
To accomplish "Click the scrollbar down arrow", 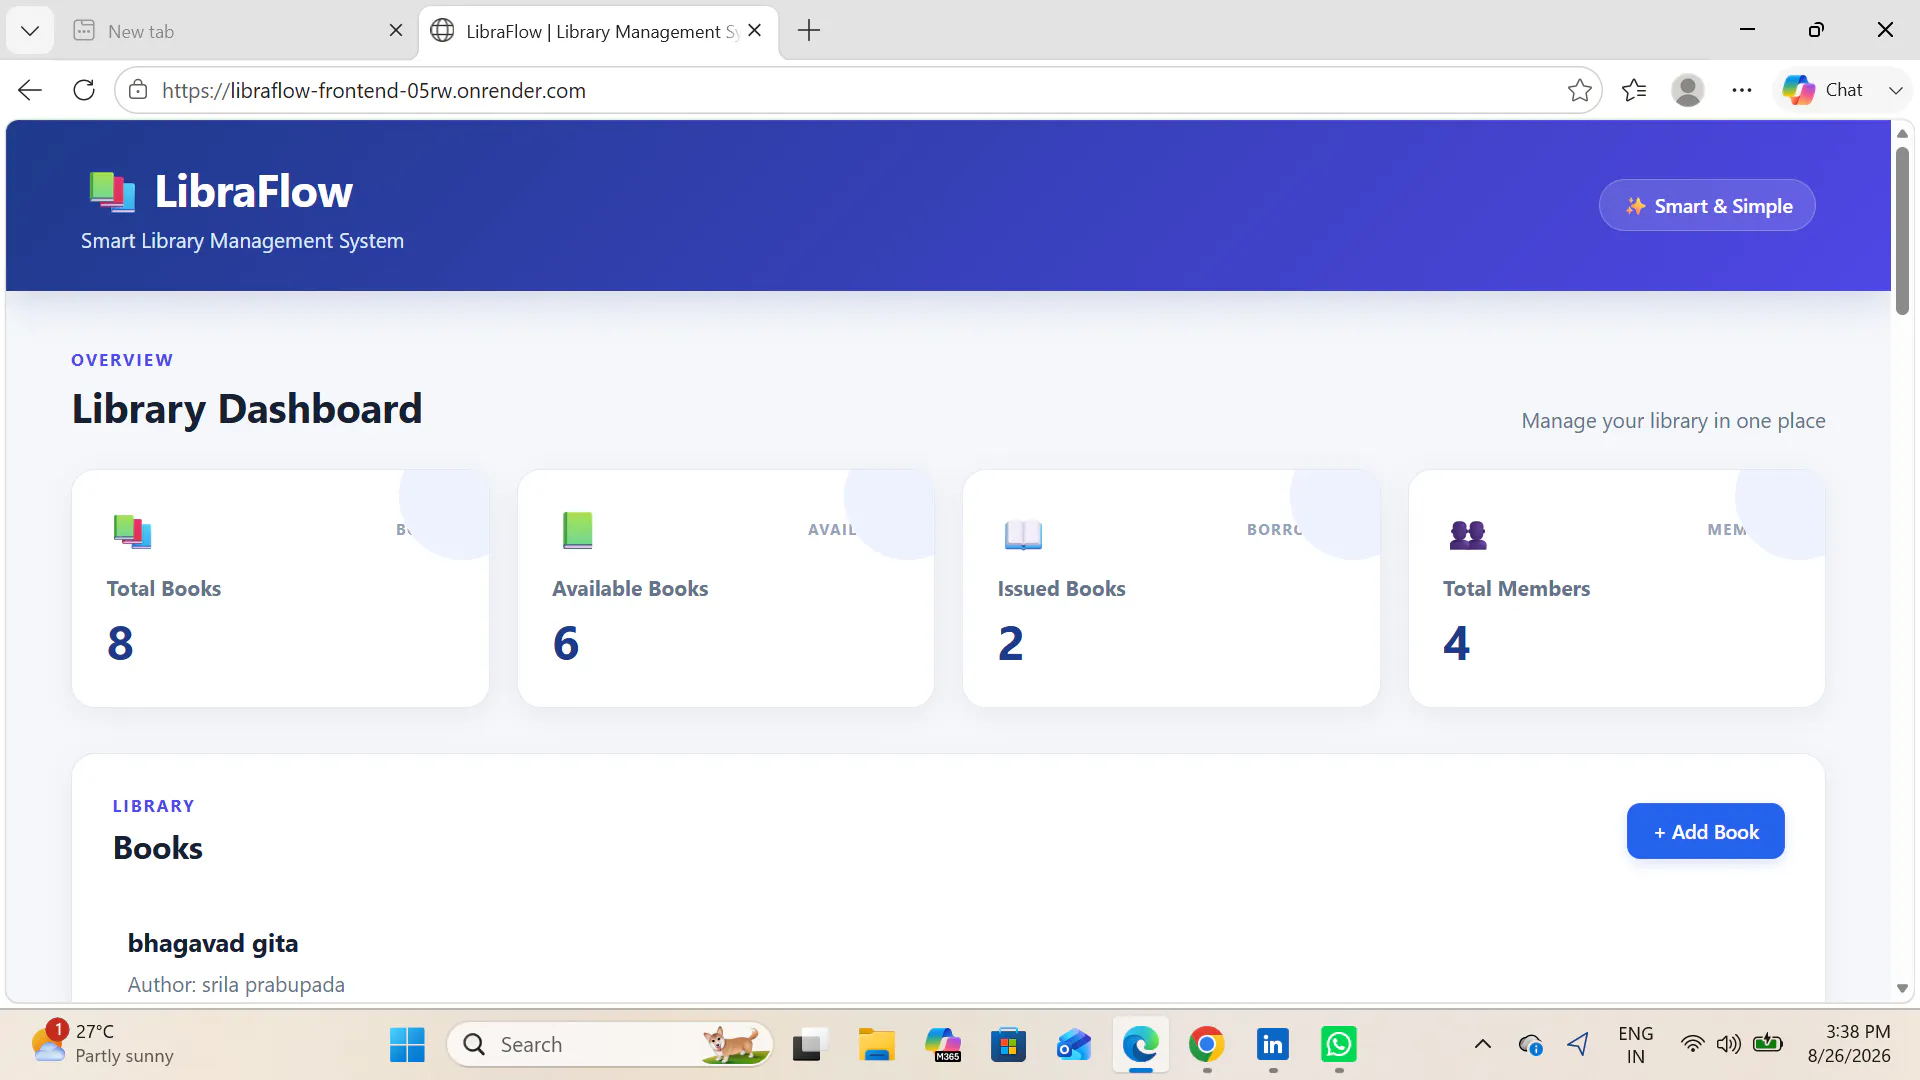I will click(x=1902, y=989).
